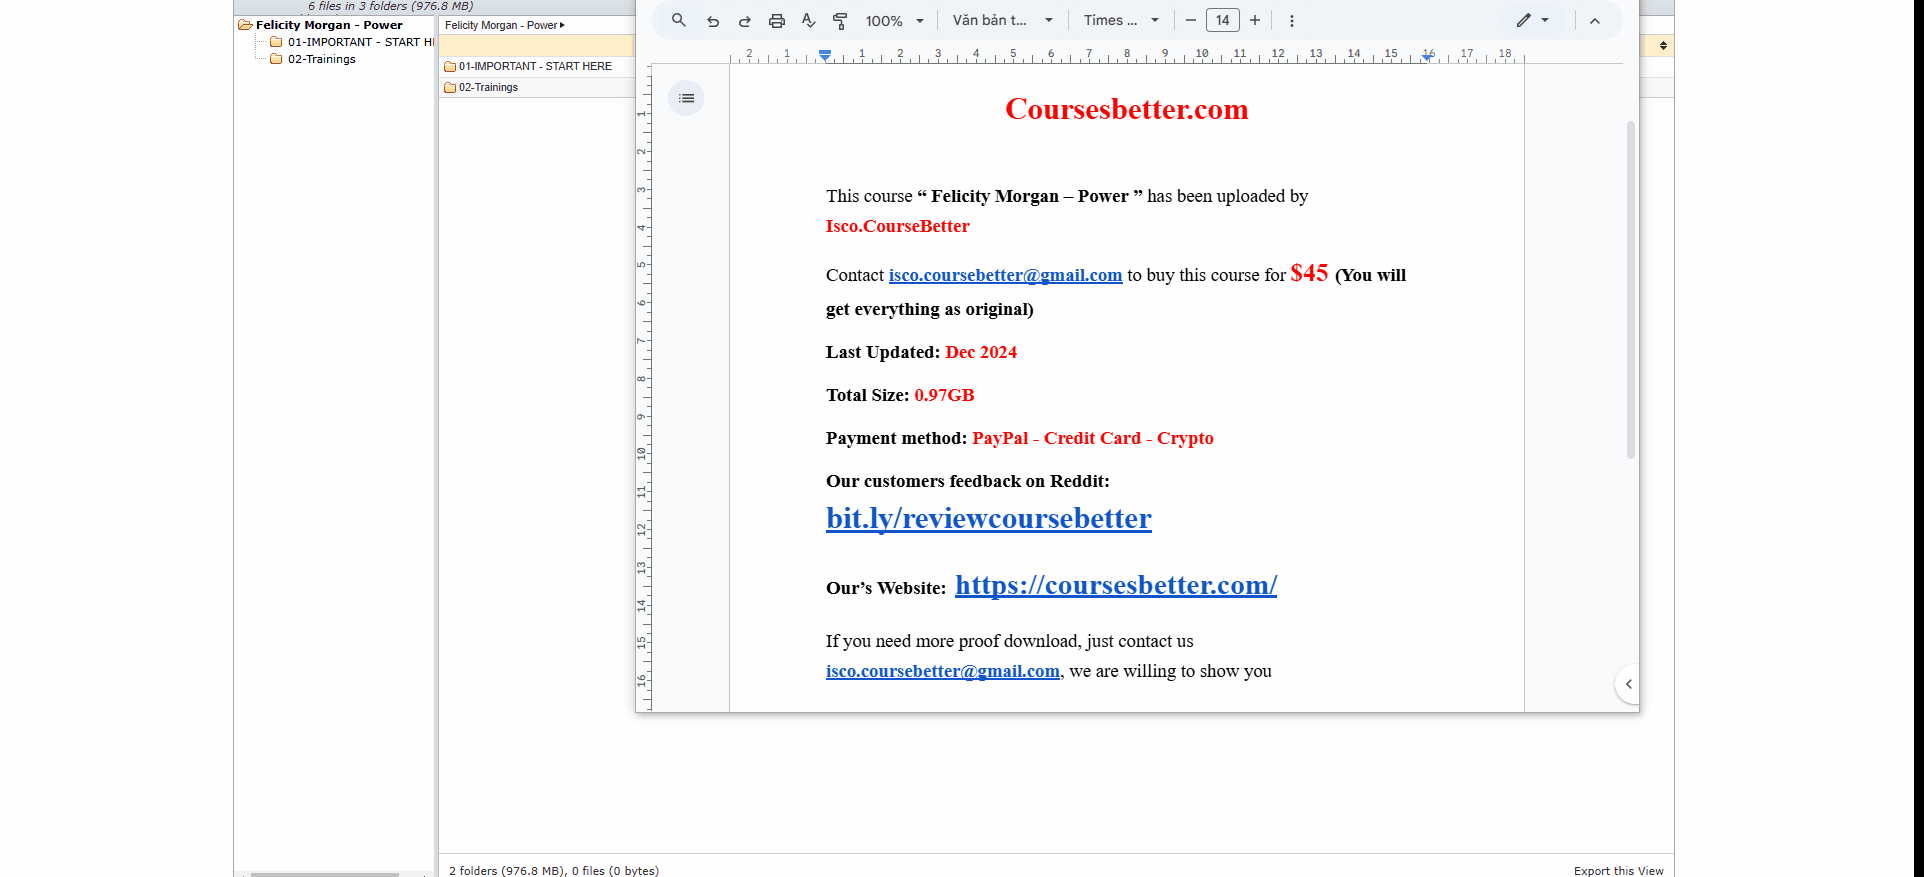This screenshot has height=877, width=1924.
Task: Print the document
Action: tap(777, 20)
